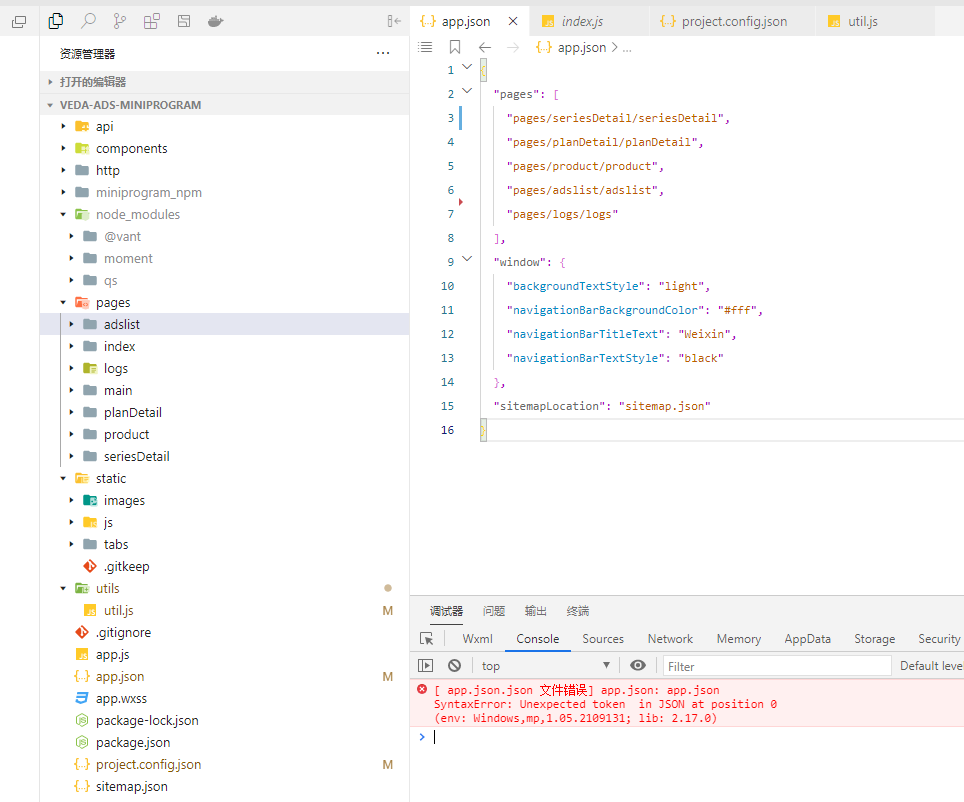The image size is (964, 802).
Task: Fold the pages array at line 2
Action: (467, 91)
